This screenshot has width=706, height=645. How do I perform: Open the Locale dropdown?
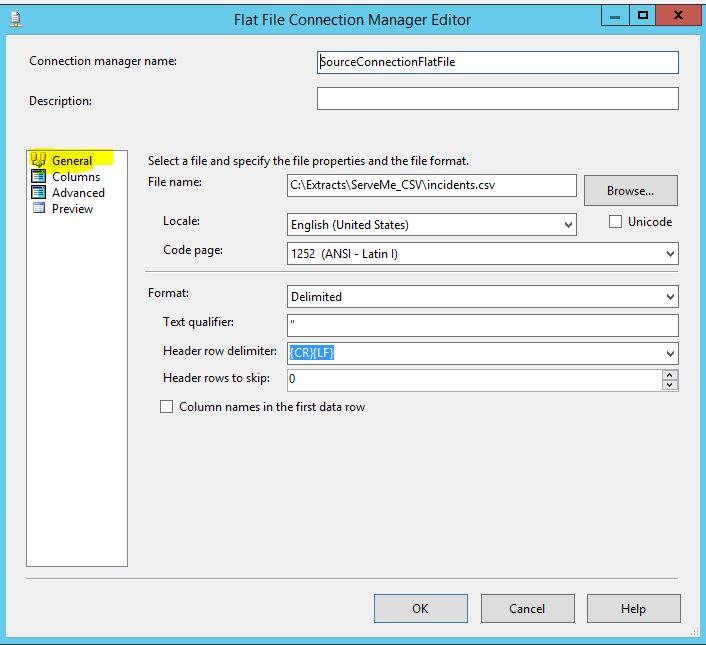coord(568,225)
